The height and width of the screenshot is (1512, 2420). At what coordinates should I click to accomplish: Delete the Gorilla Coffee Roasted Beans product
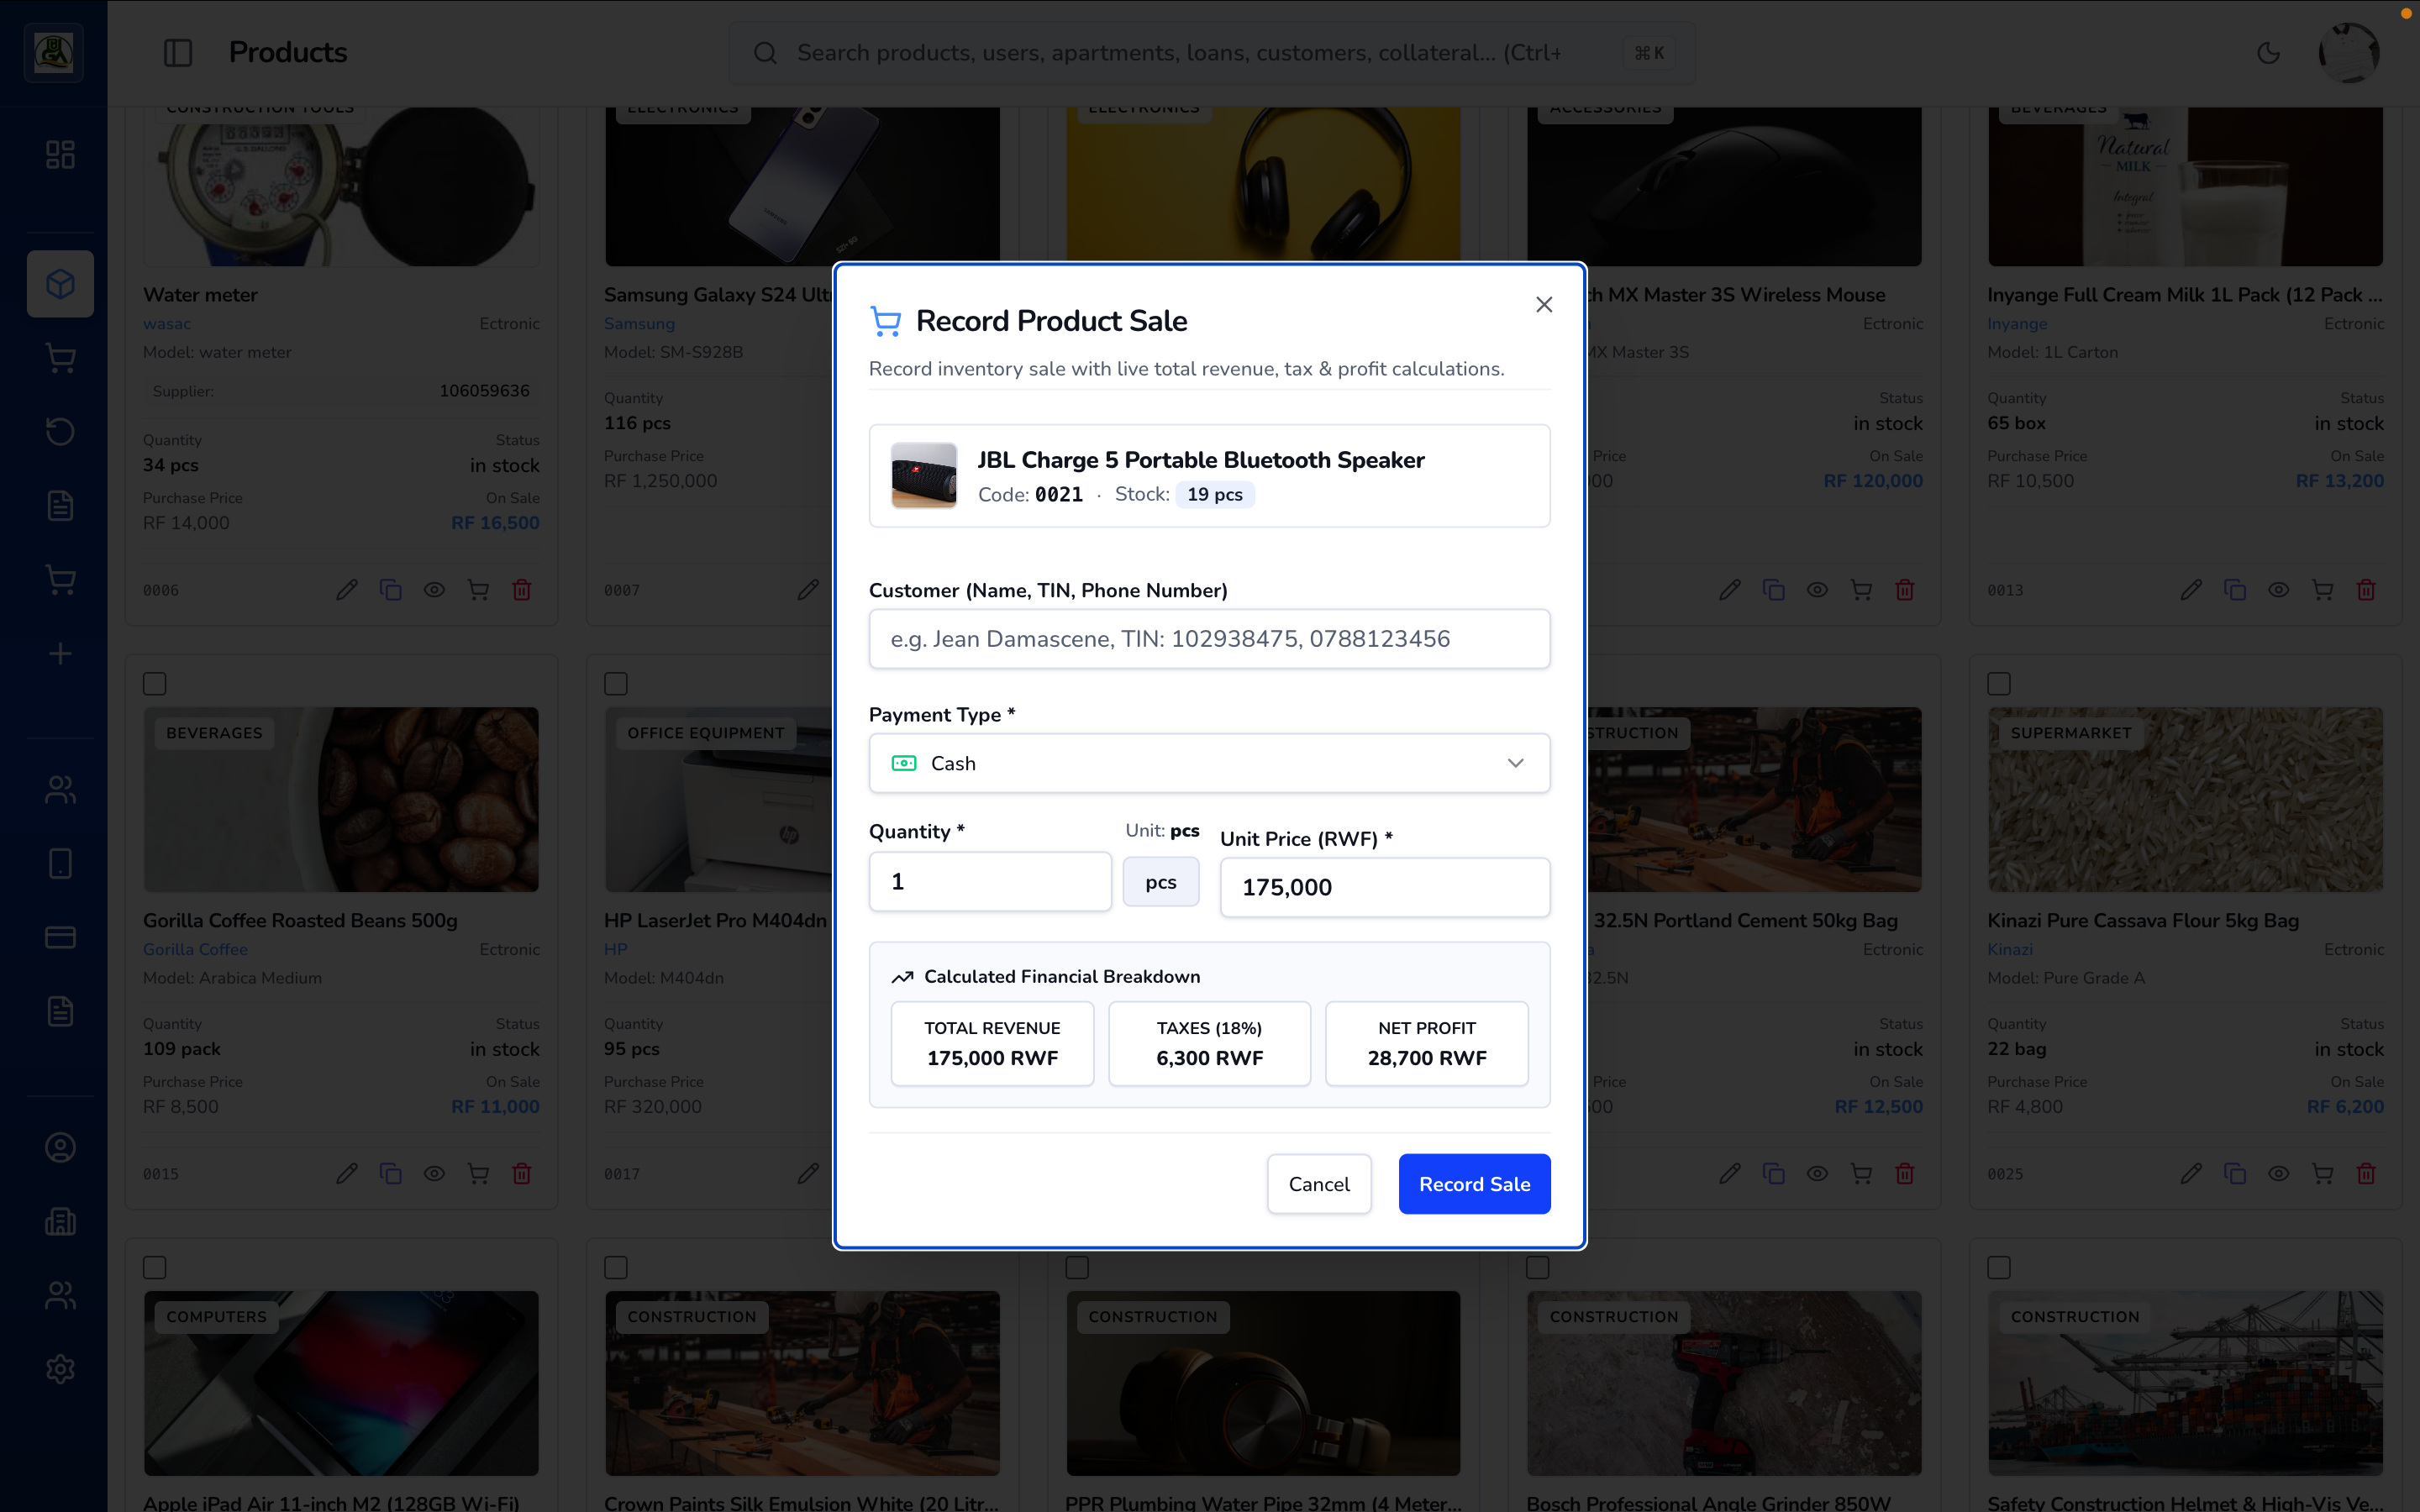click(522, 1174)
